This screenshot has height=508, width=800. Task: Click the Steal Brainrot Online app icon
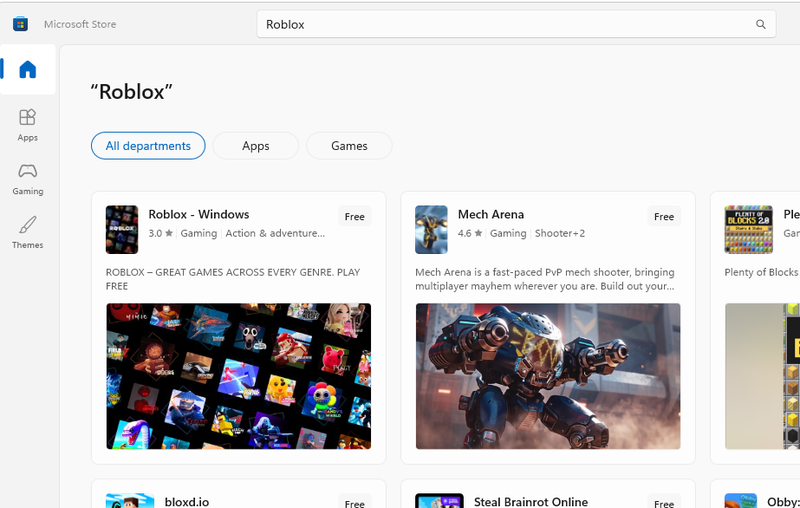tap(439, 500)
